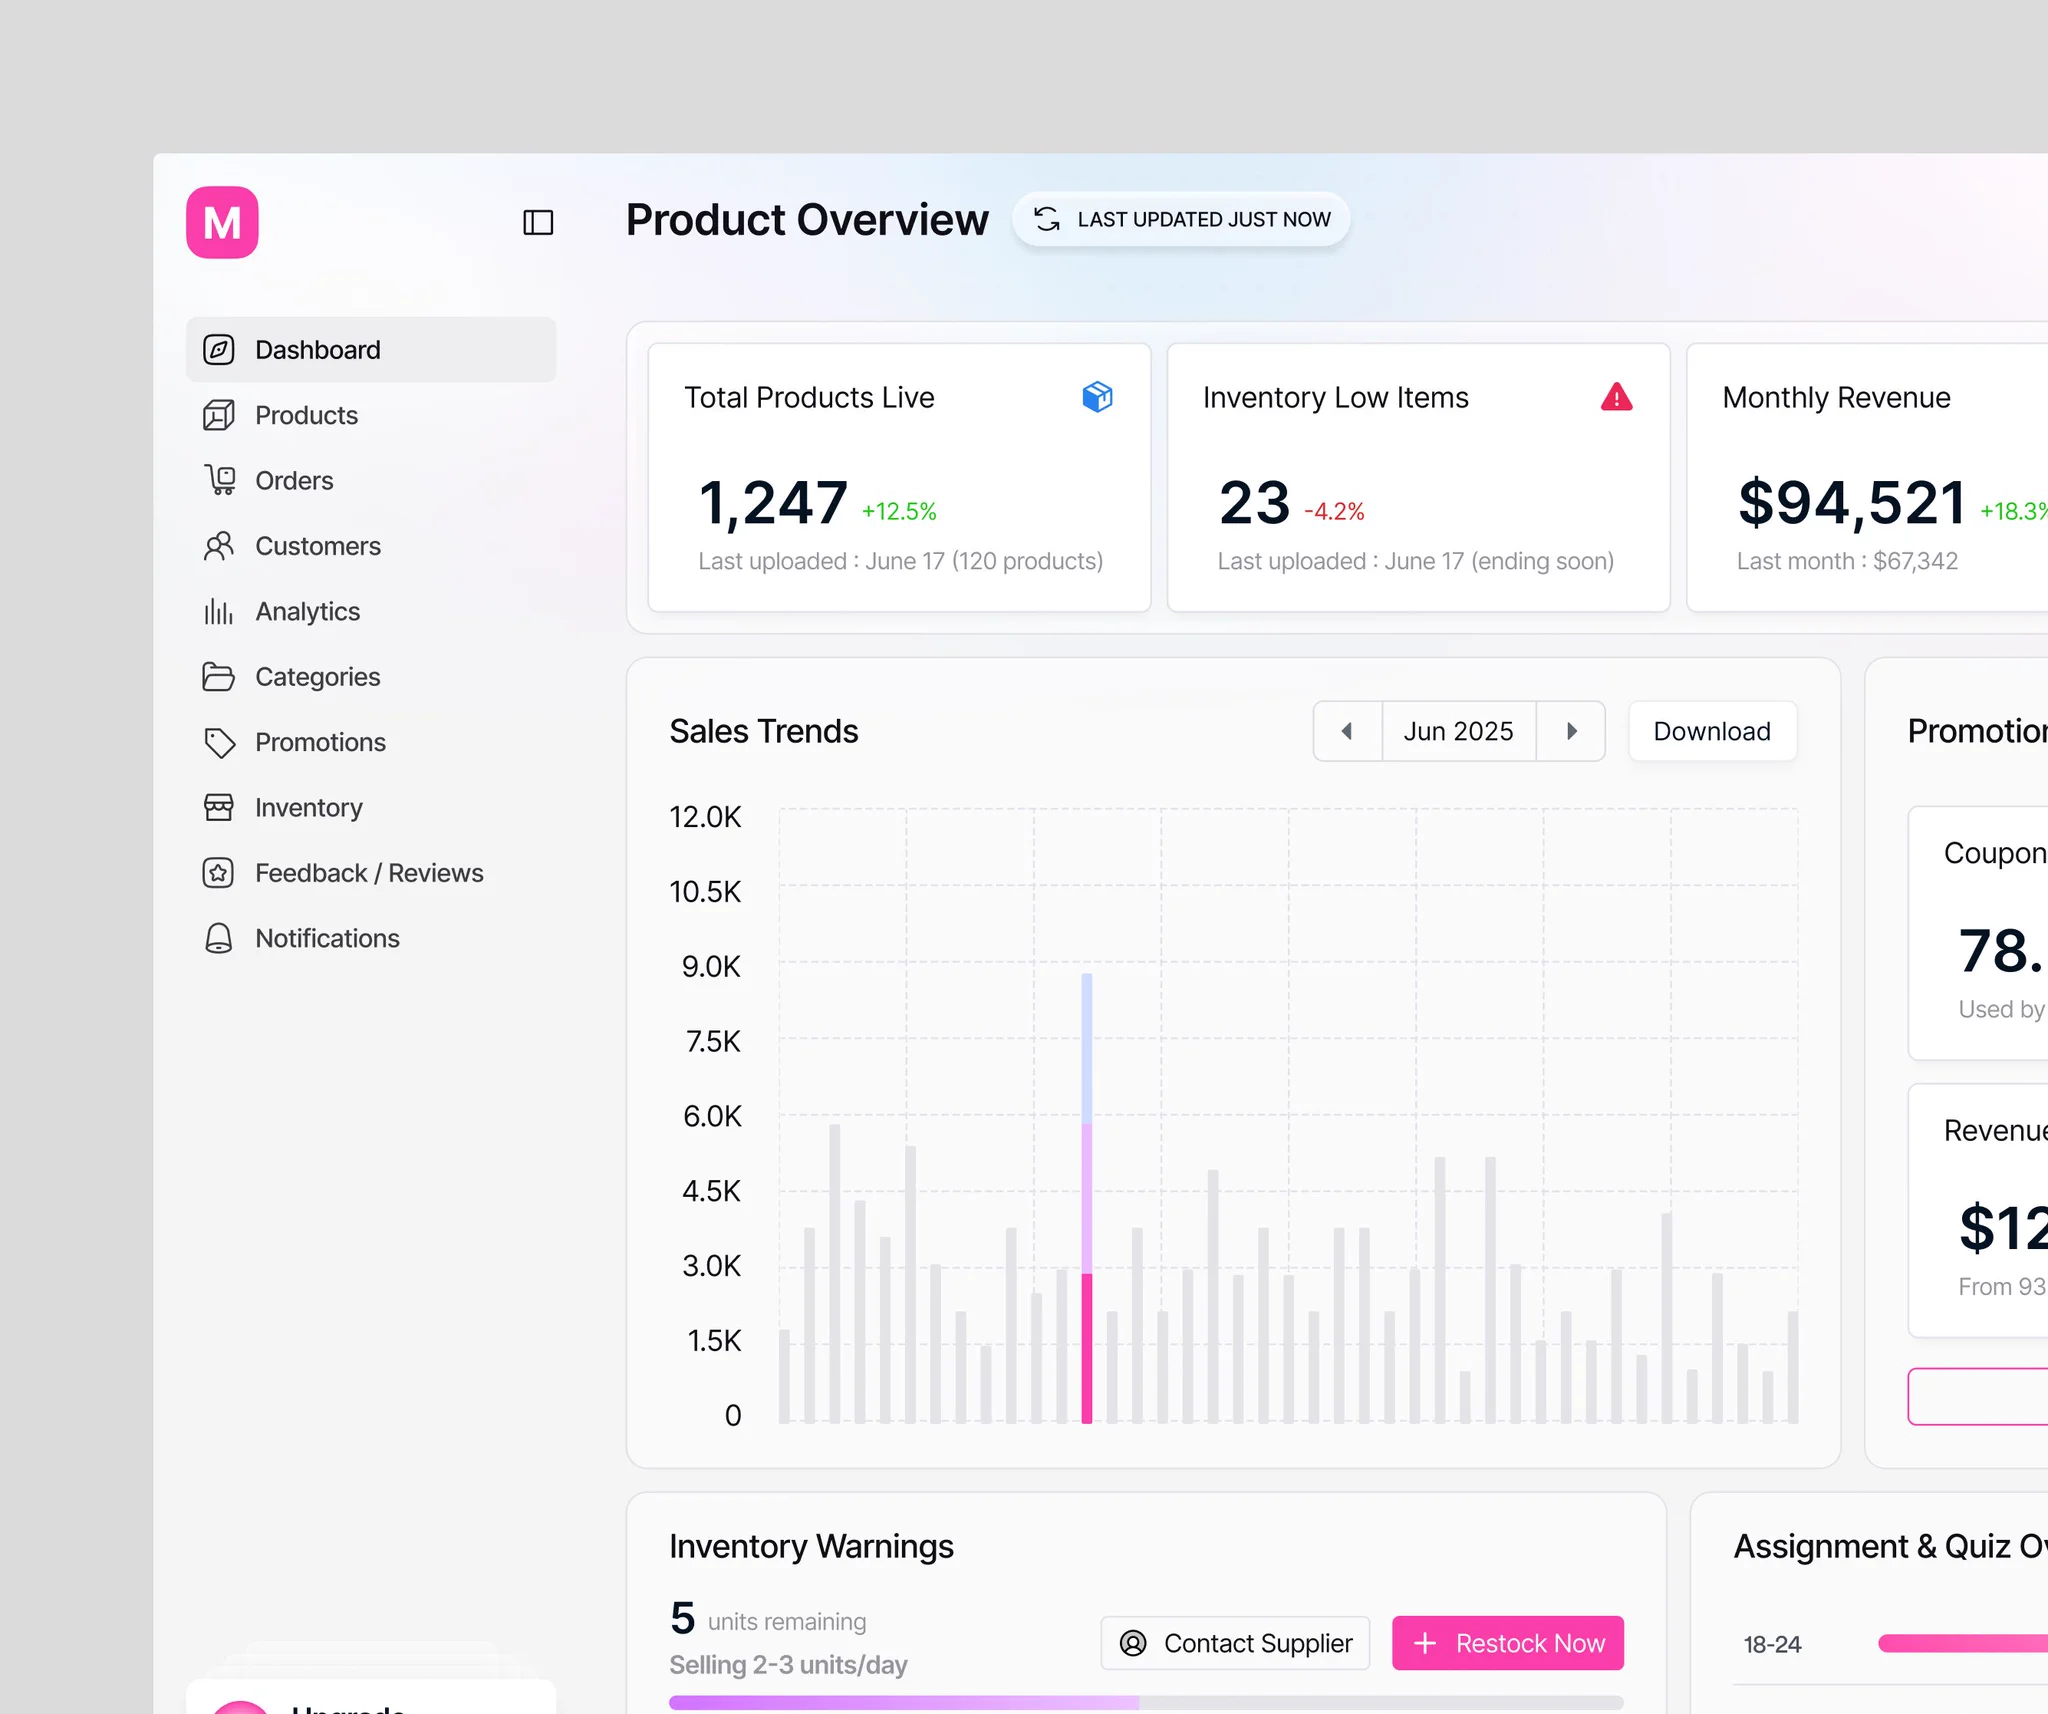
Task: Open the Promotions menu item
Action: (371, 742)
